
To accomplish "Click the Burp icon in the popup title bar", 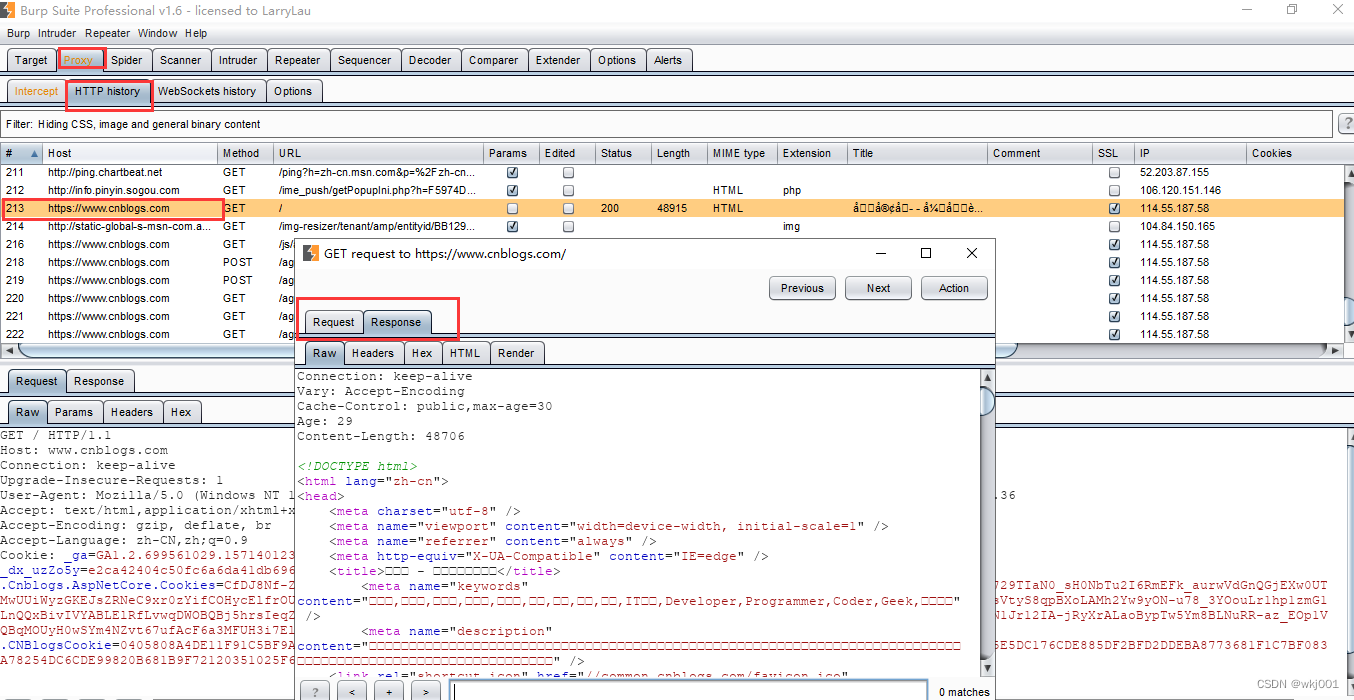I will [311, 253].
